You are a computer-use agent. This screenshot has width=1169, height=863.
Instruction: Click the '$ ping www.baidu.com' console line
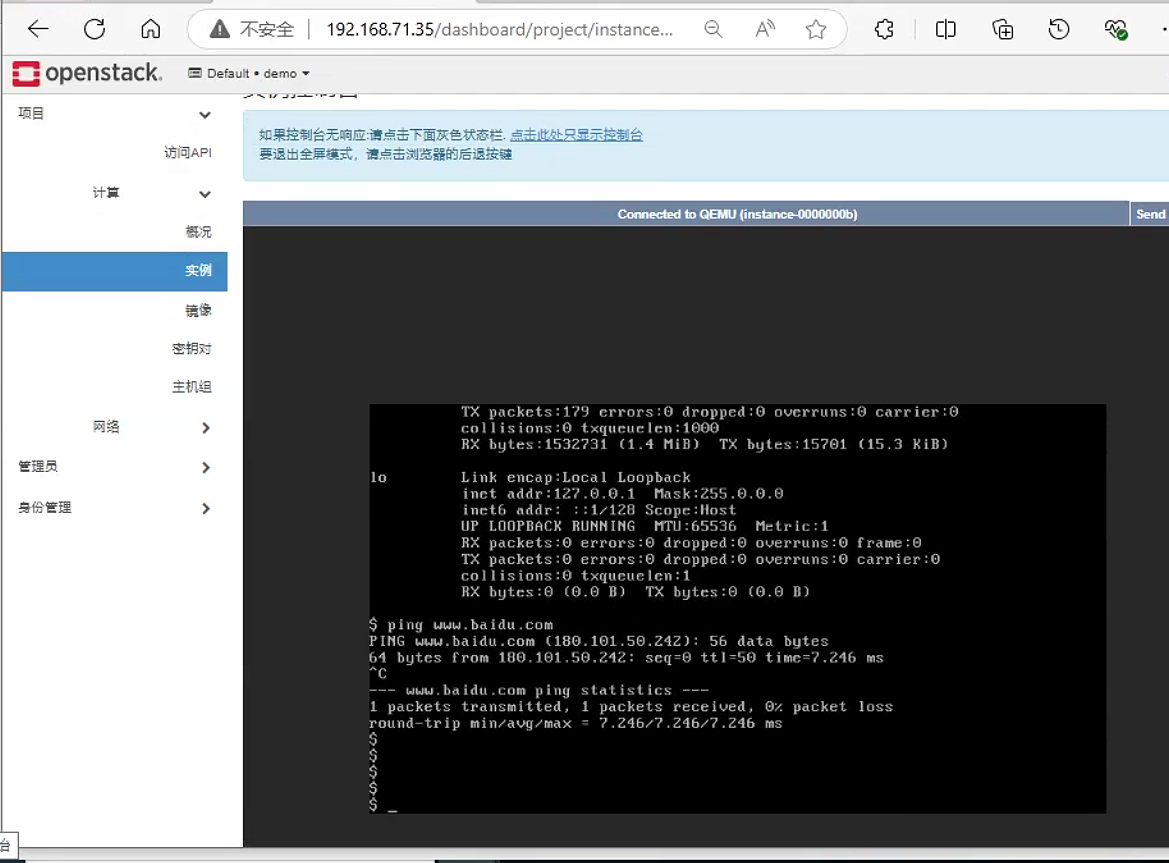tap(461, 625)
